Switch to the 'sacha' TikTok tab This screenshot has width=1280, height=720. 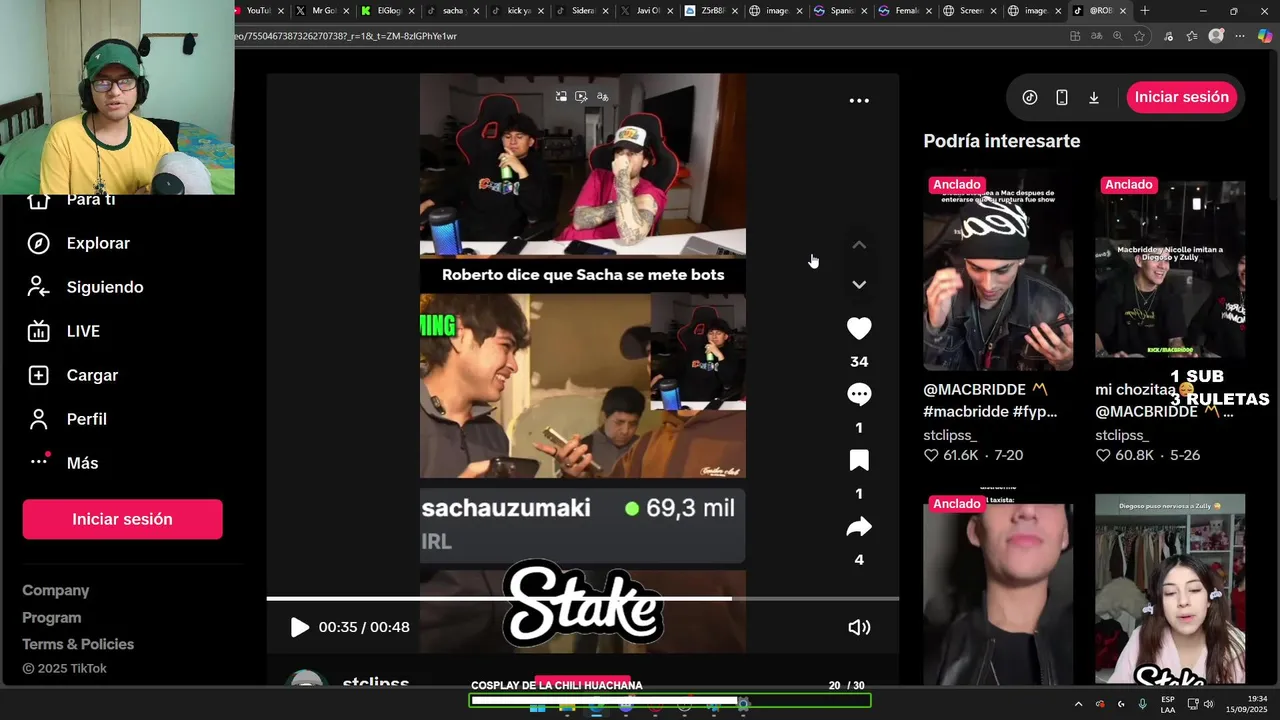point(453,11)
